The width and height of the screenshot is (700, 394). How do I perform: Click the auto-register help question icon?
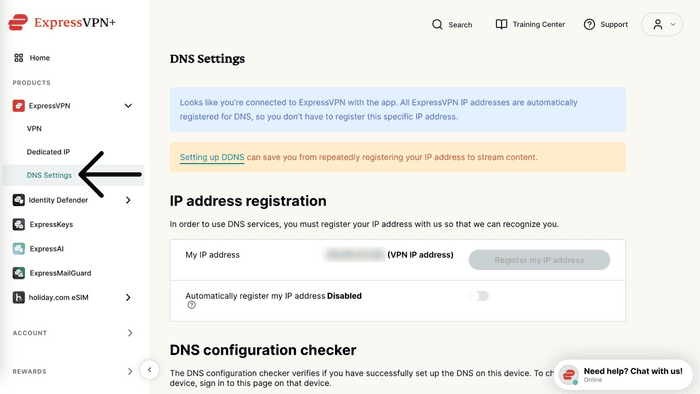pos(192,305)
